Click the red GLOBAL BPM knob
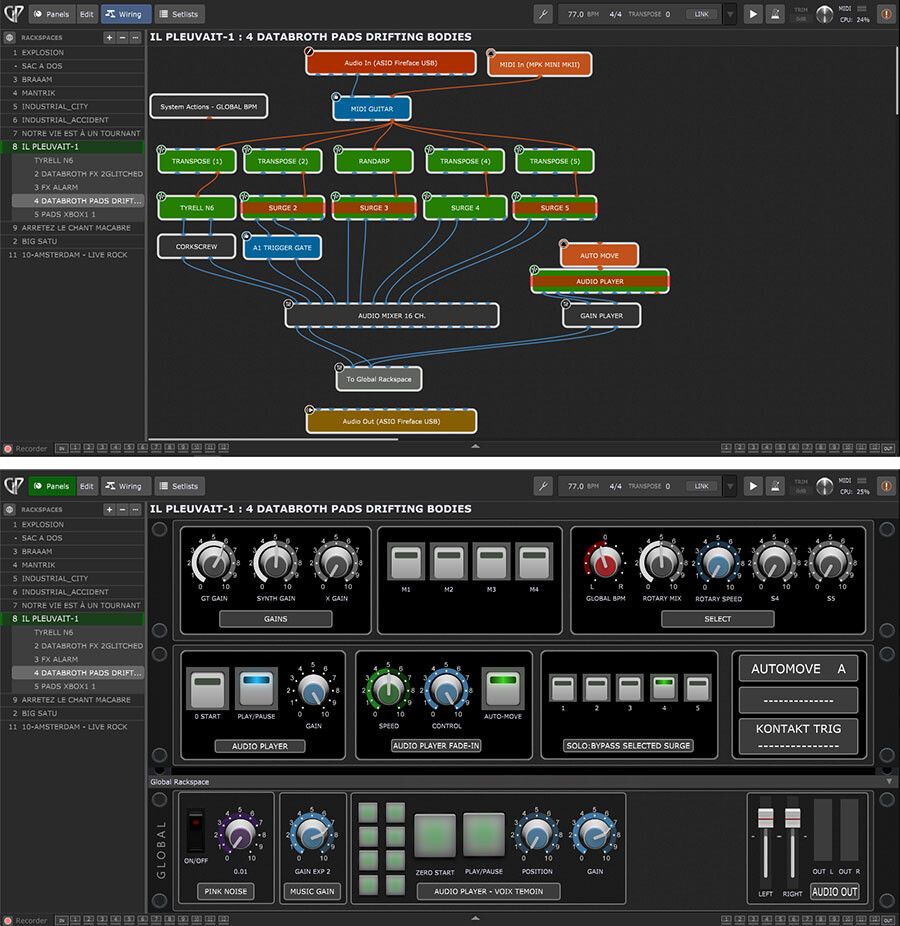 [605, 562]
